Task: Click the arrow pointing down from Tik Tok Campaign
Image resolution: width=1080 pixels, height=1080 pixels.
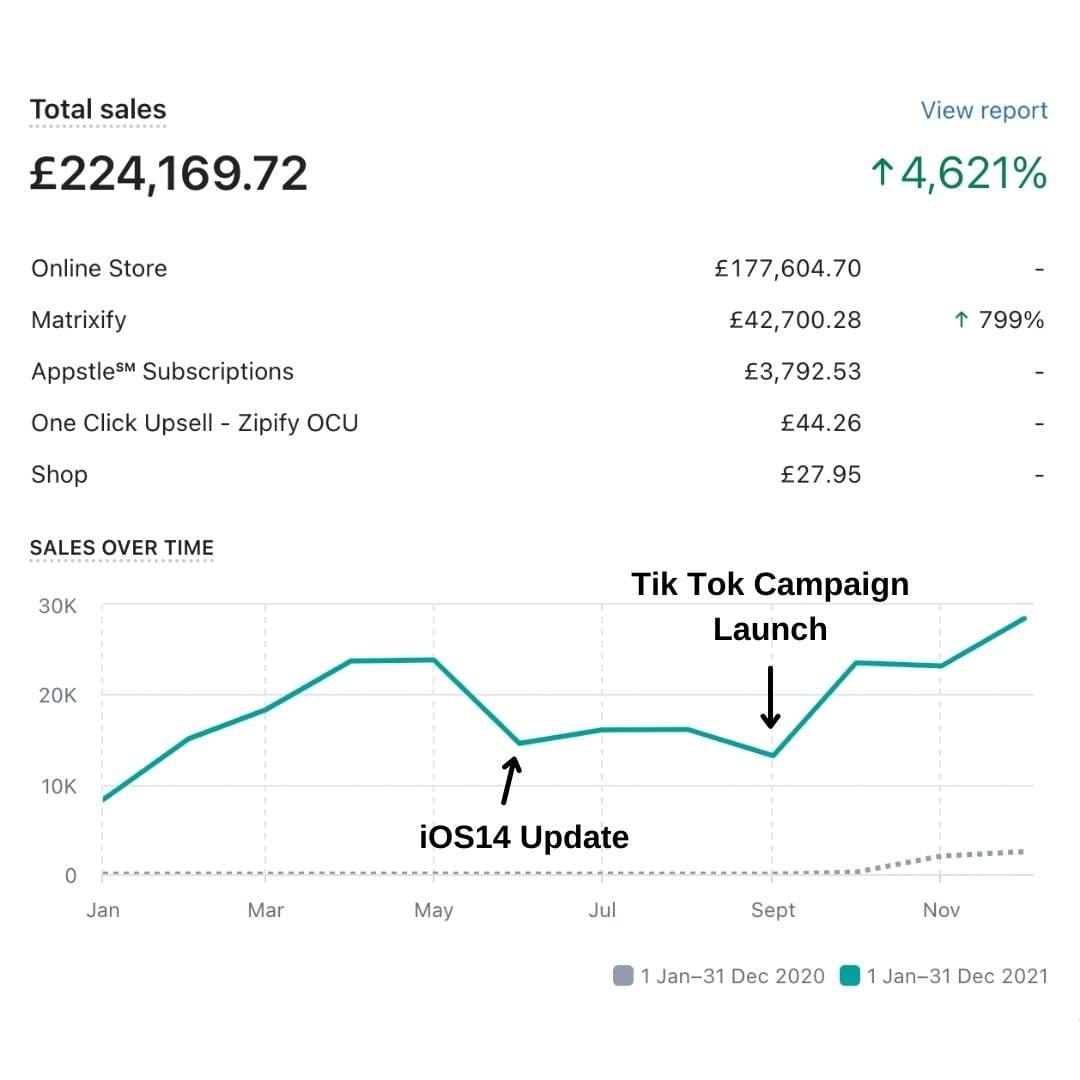Action: click(x=770, y=697)
